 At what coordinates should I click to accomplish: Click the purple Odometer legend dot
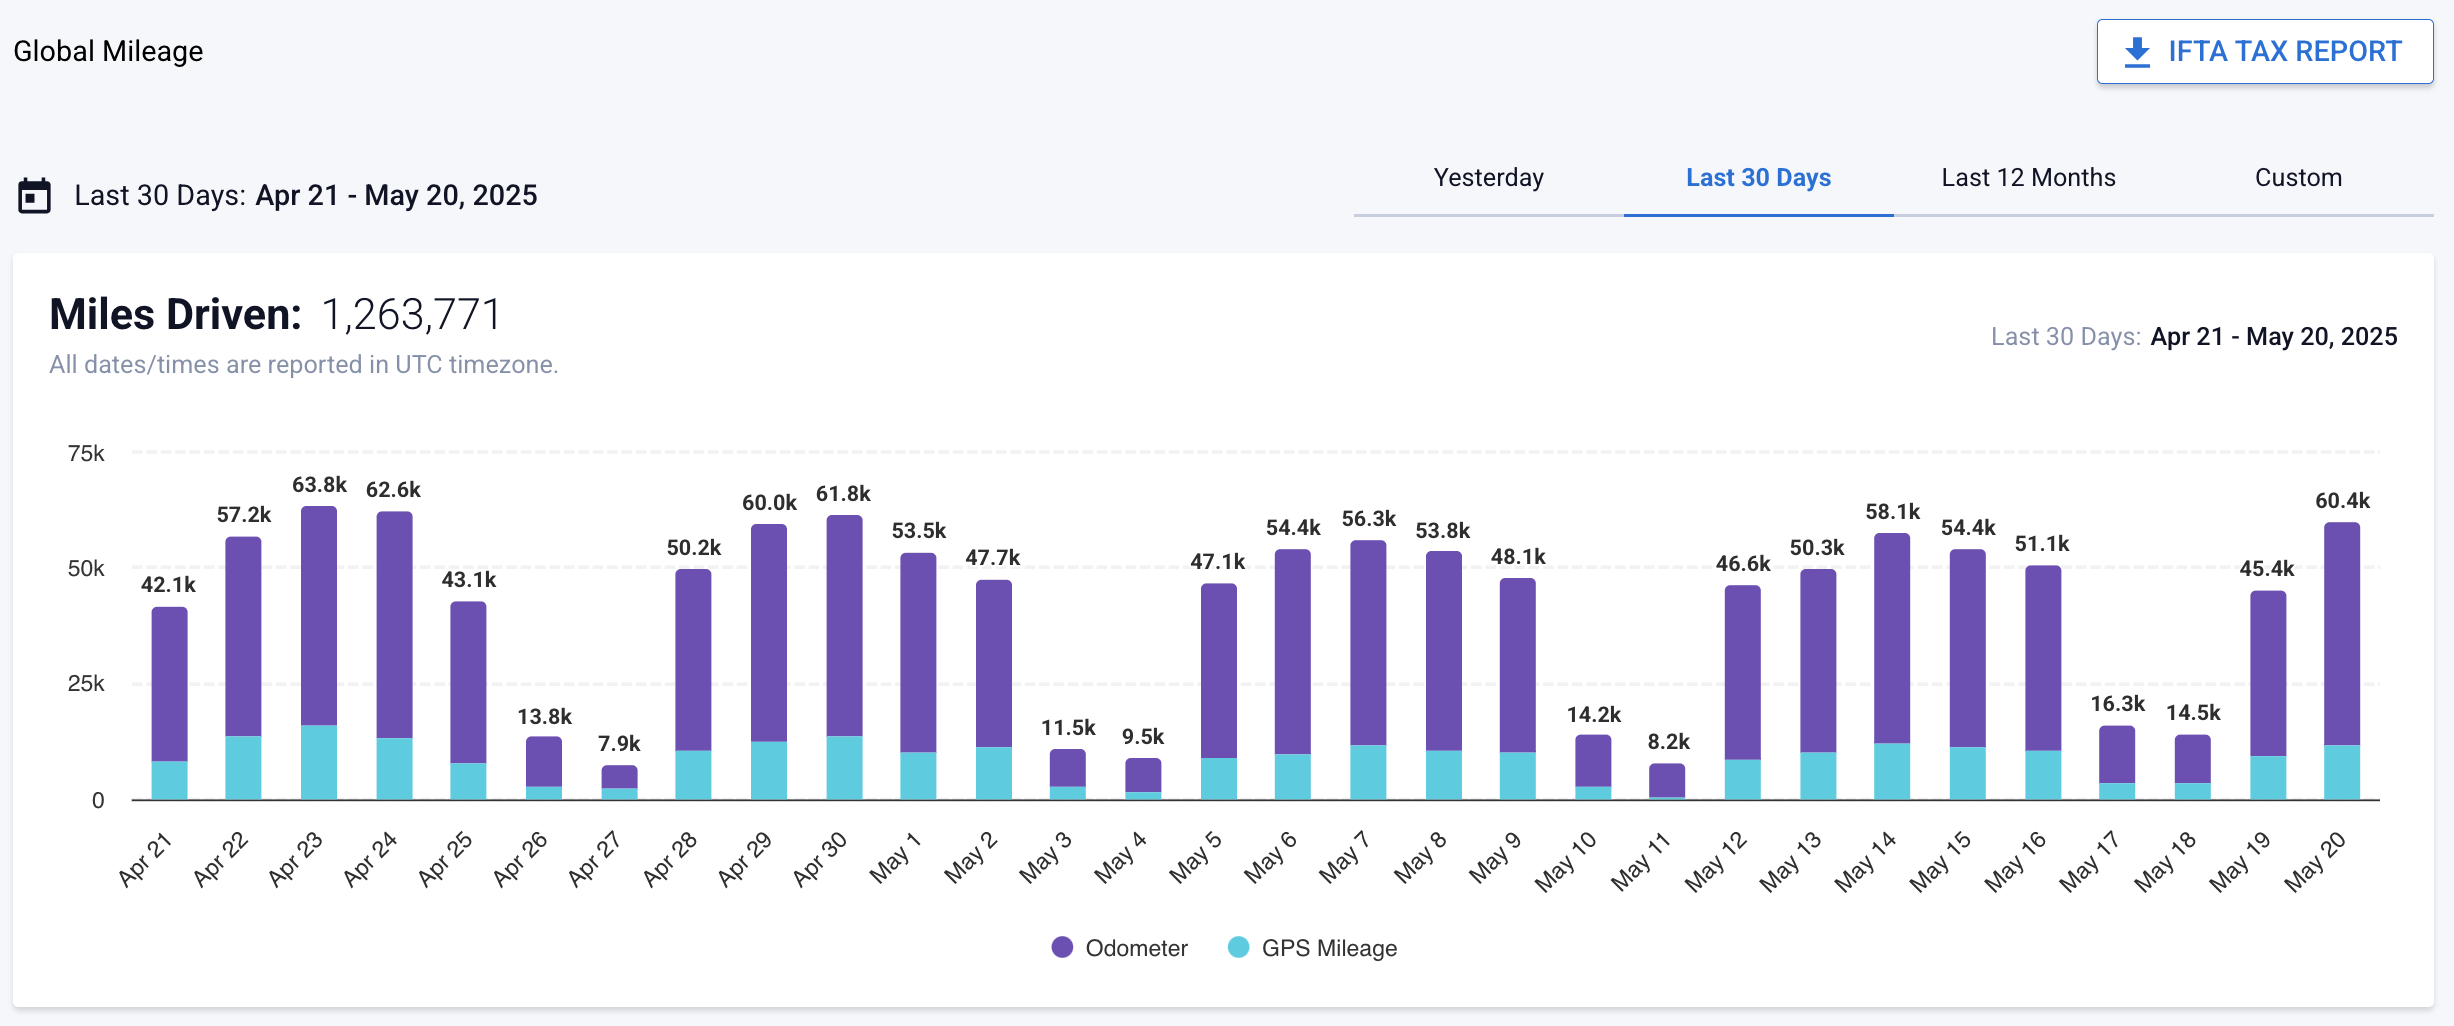pos(1062,947)
